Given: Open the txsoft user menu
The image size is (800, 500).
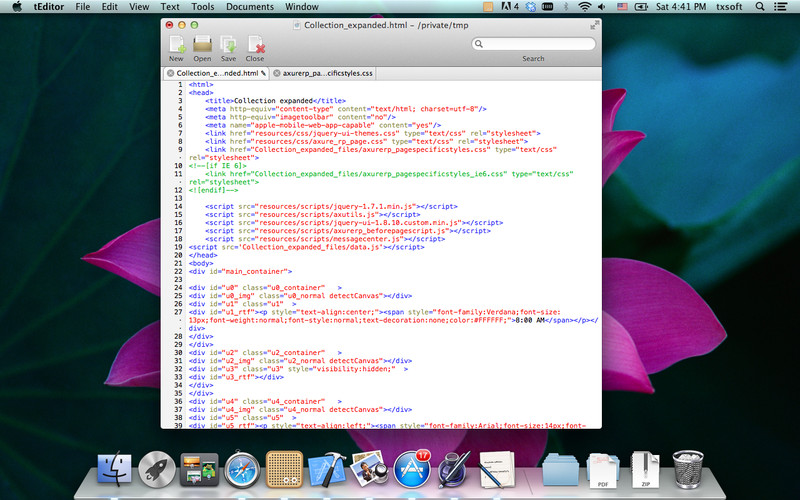Looking at the screenshot, I should [729, 7].
